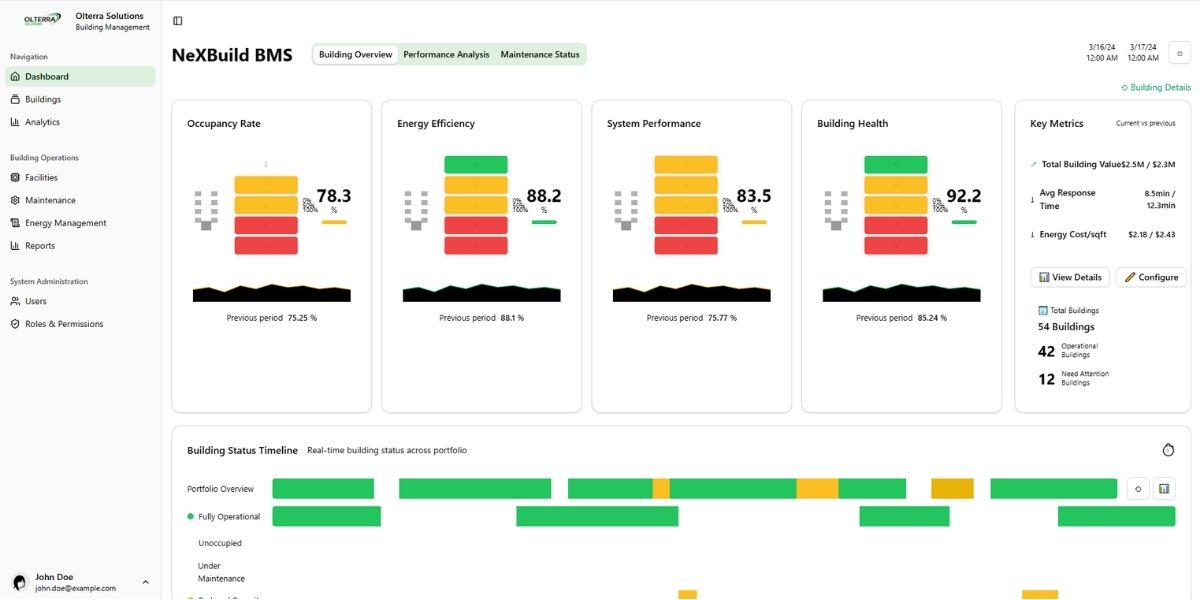Screen dimensions: 1200x600
Task: Click the Energy Efficiency trend sparkline
Action: (x=482, y=293)
